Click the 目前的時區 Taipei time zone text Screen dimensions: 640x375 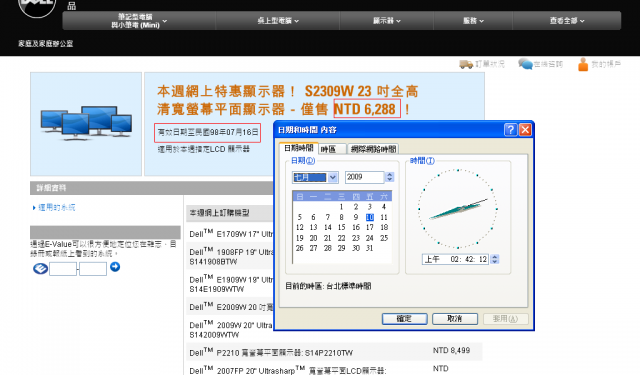pos(328,286)
